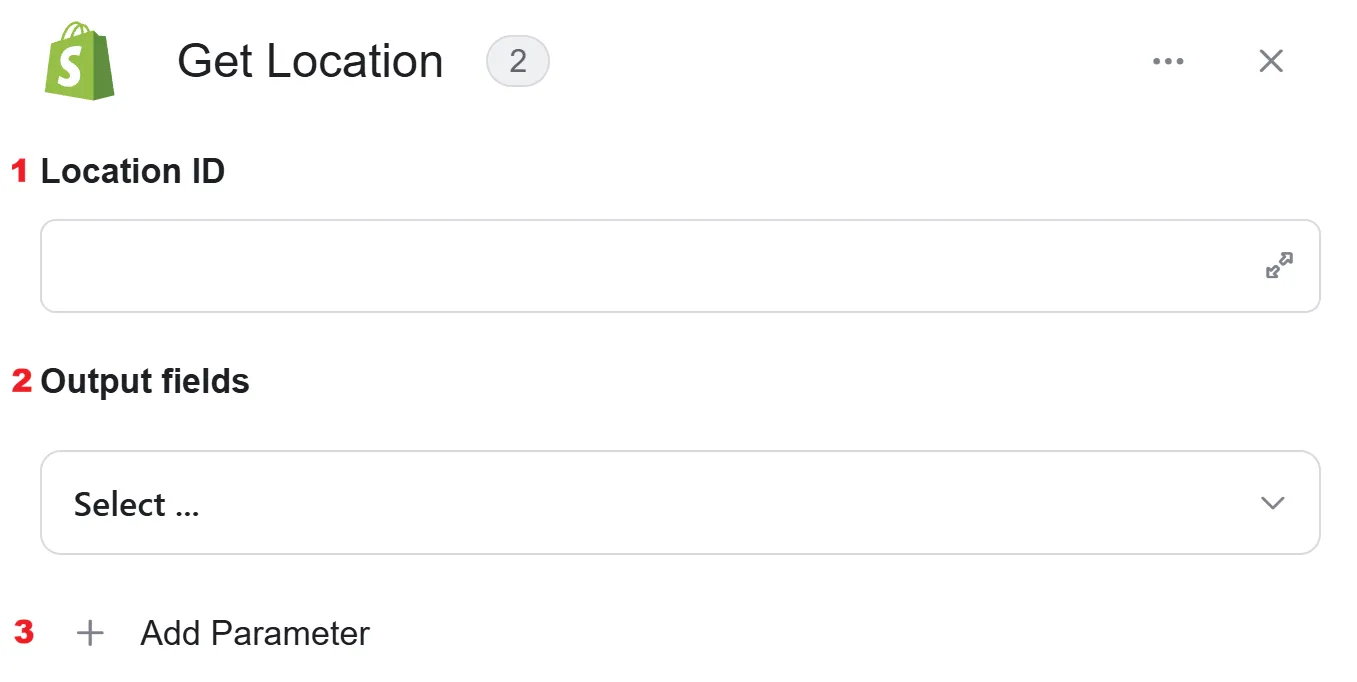Image resolution: width=1357 pixels, height=682 pixels.
Task: Click the Add Parameter text link
Action: pos(255,633)
